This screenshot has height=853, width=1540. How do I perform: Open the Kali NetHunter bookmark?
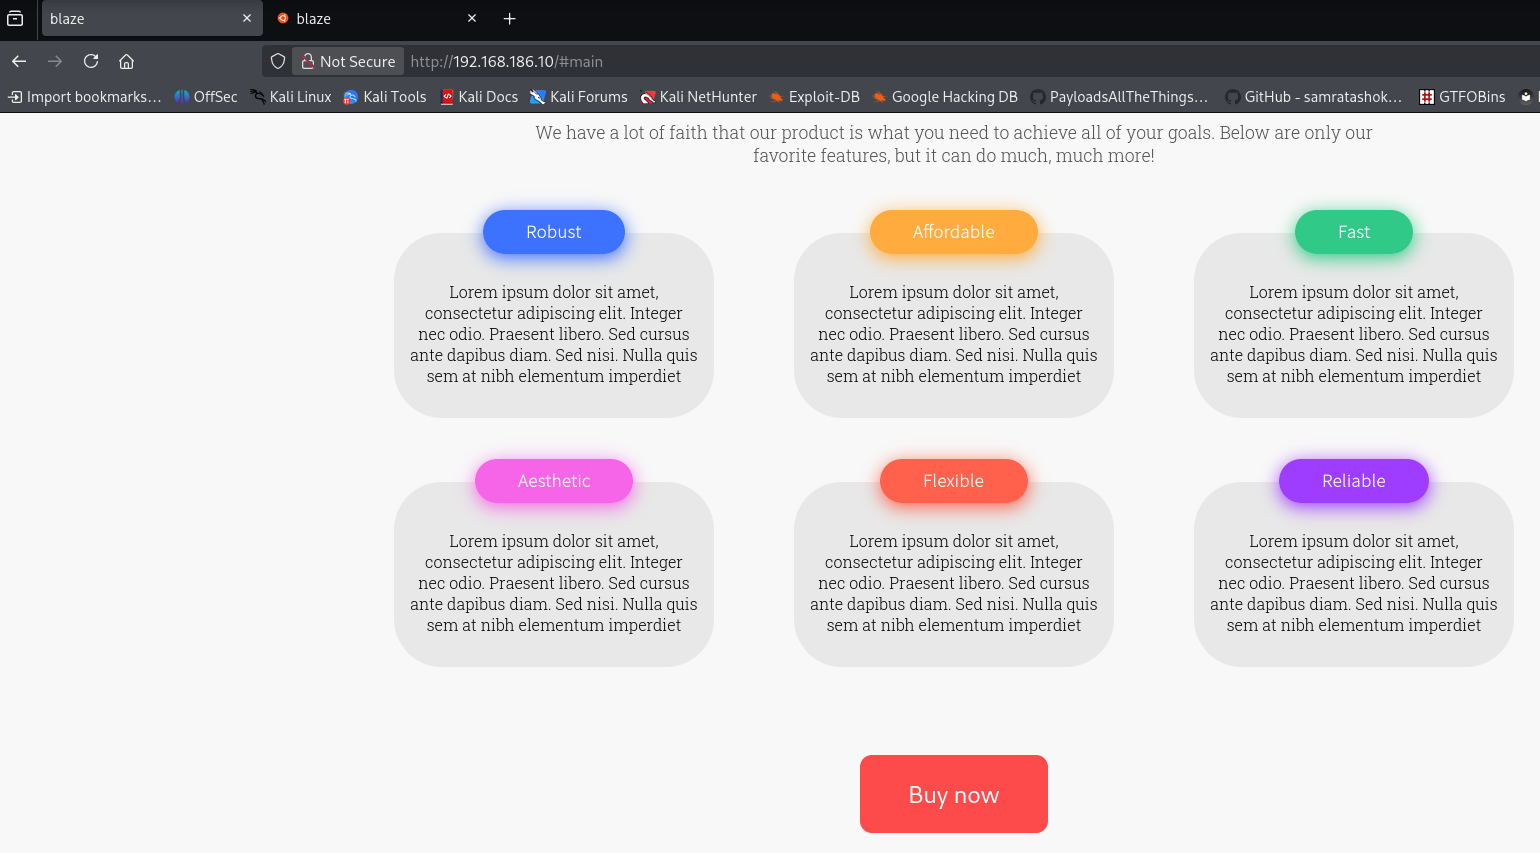click(698, 97)
